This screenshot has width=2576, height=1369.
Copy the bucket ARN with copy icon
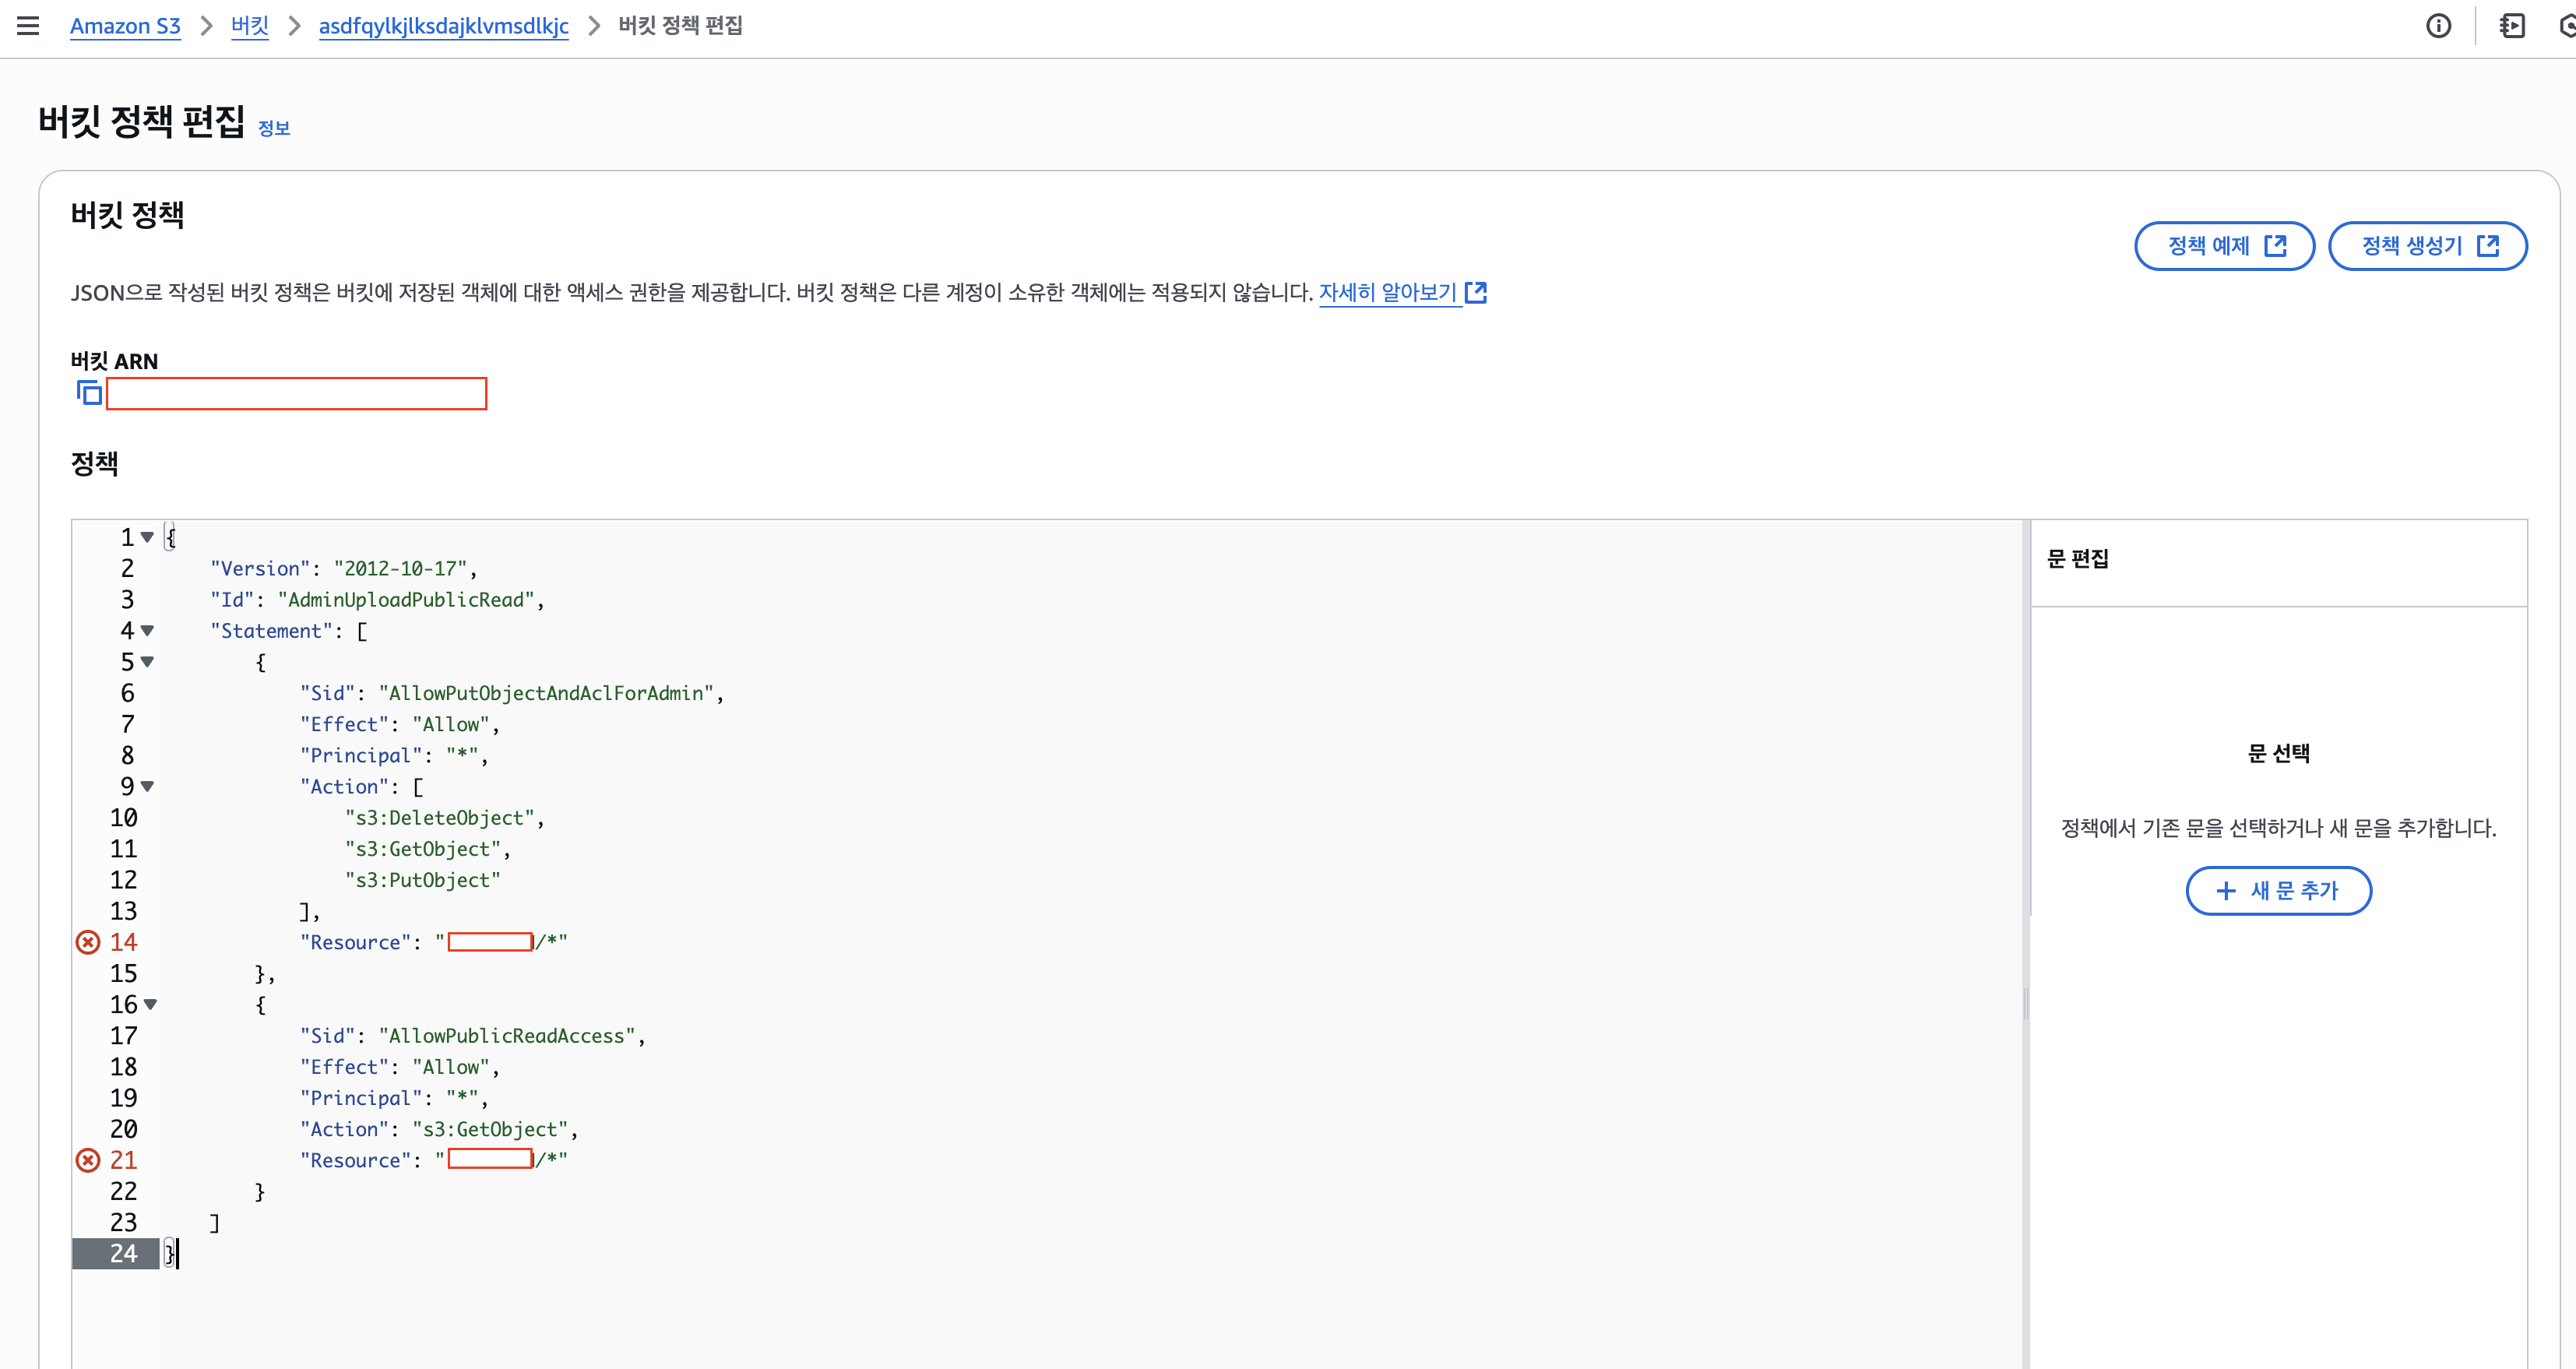[x=89, y=393]
